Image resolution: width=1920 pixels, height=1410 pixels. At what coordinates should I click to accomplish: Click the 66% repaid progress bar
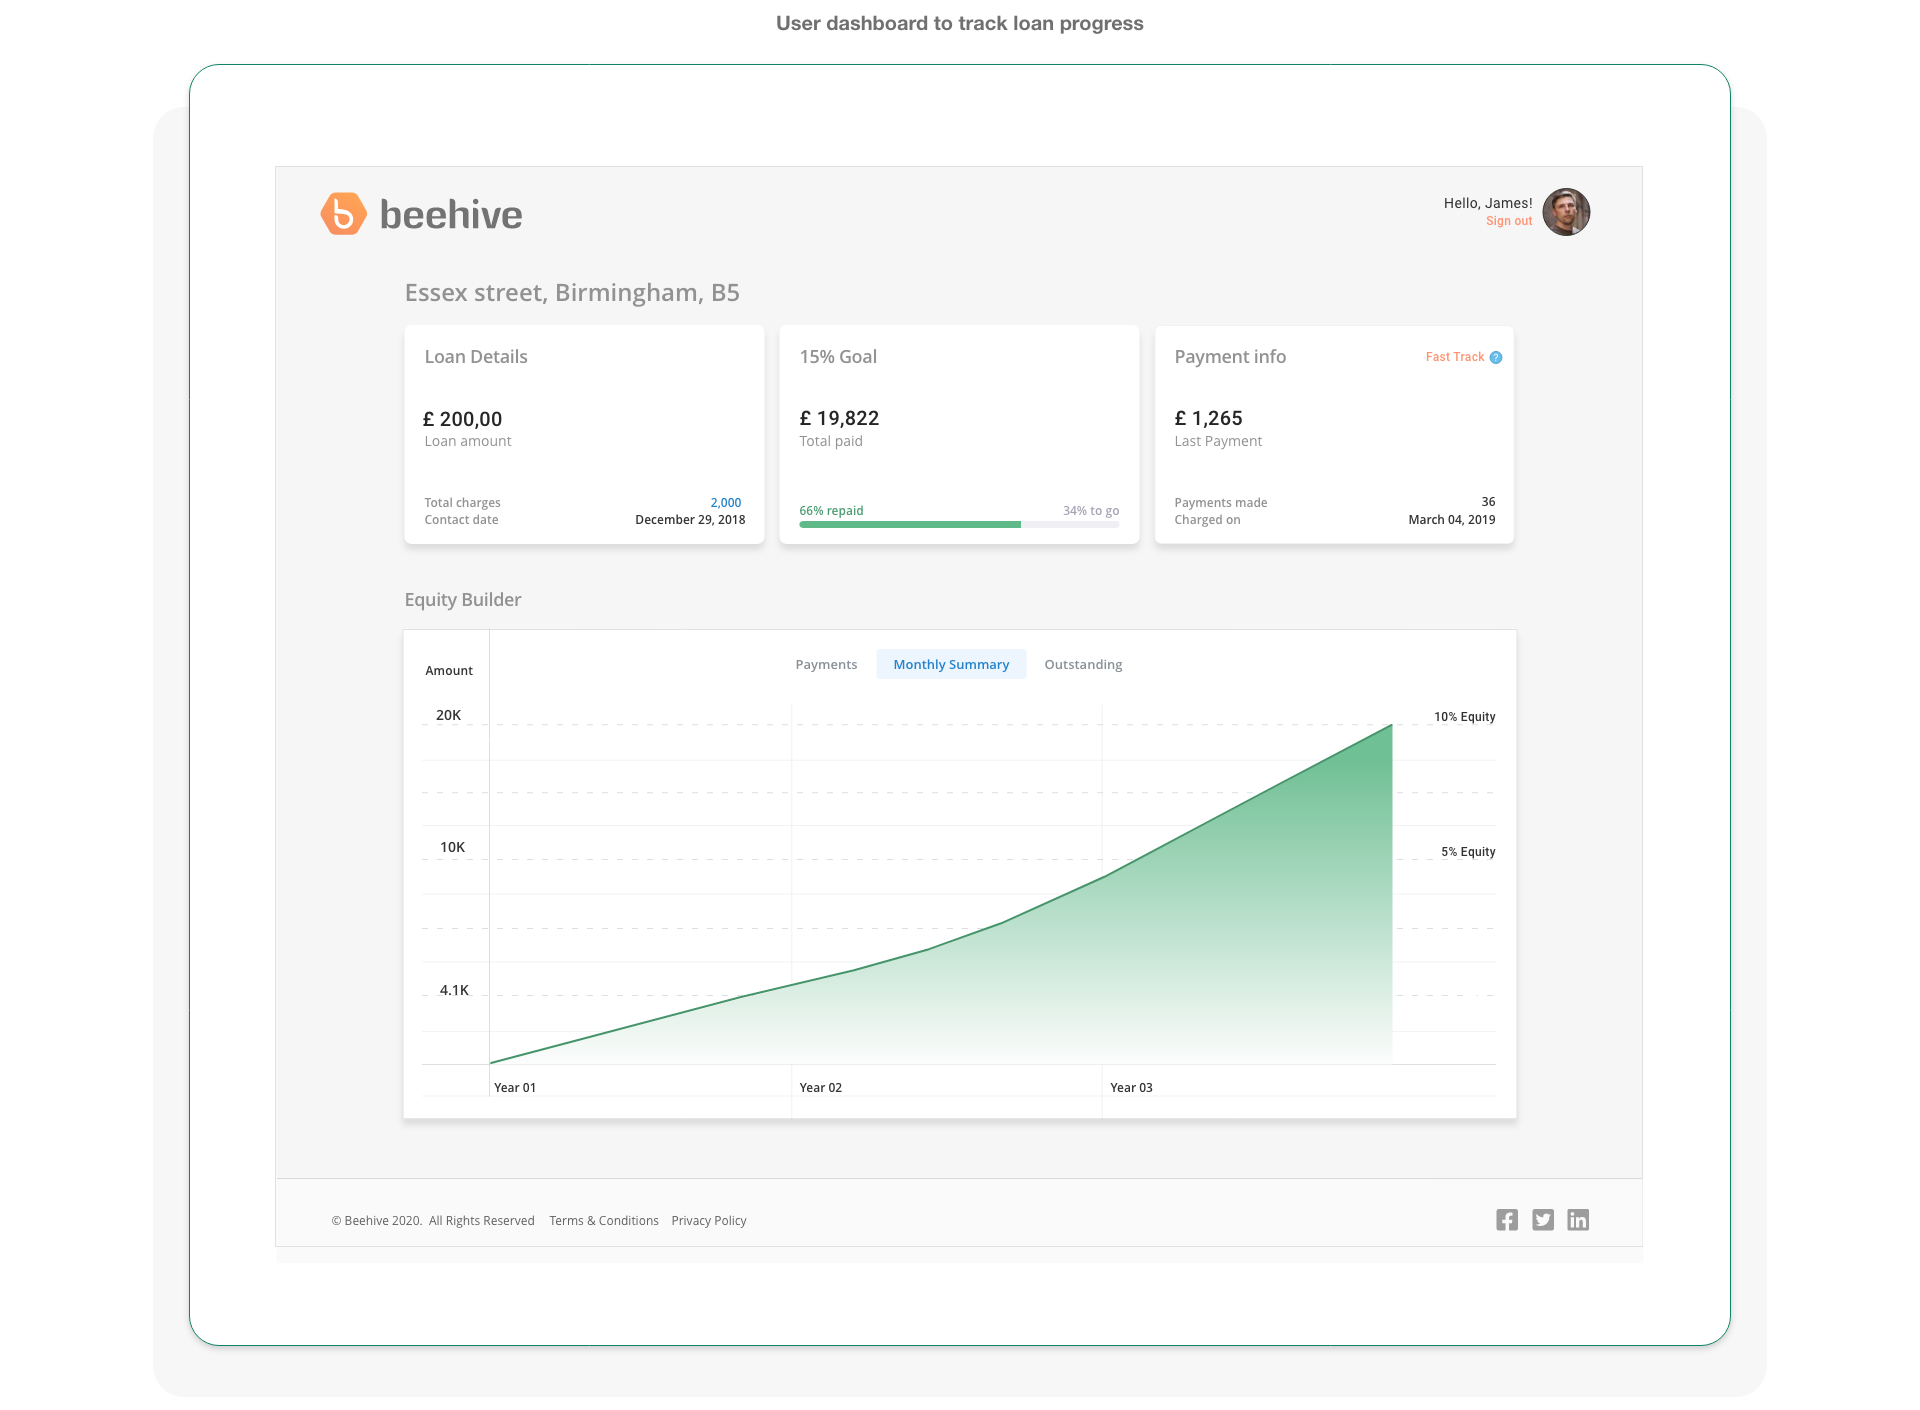[x=909, y=524]
